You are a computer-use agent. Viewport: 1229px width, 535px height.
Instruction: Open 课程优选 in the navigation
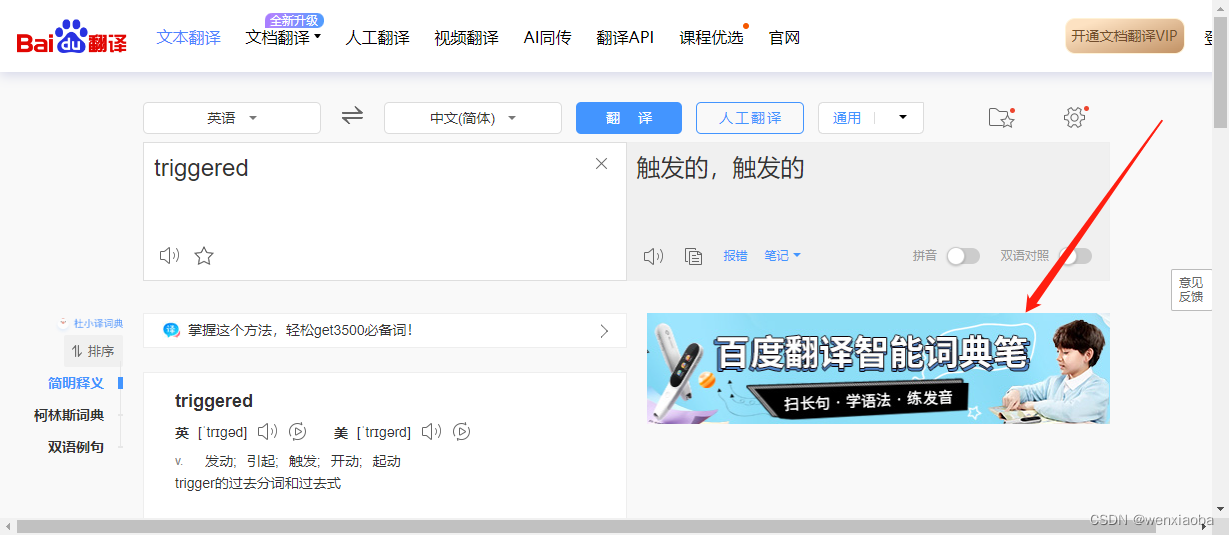point(712,38)
